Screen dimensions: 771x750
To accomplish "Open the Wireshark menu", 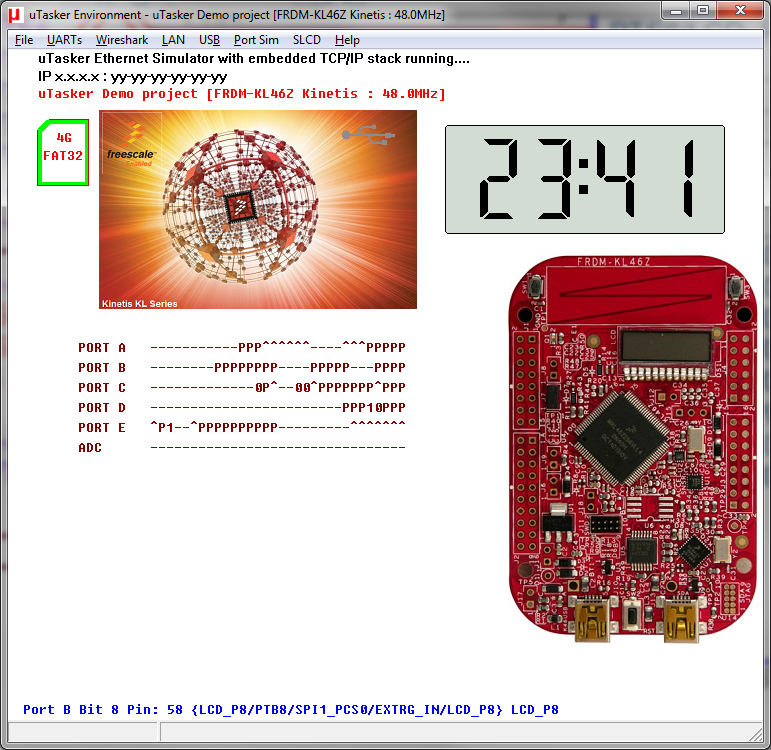I will click(x=121, y=40).
